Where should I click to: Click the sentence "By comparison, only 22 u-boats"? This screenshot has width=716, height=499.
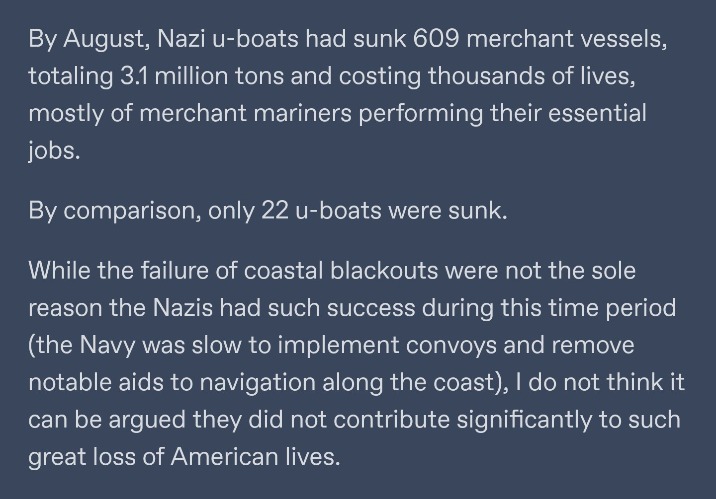(205, 212)
